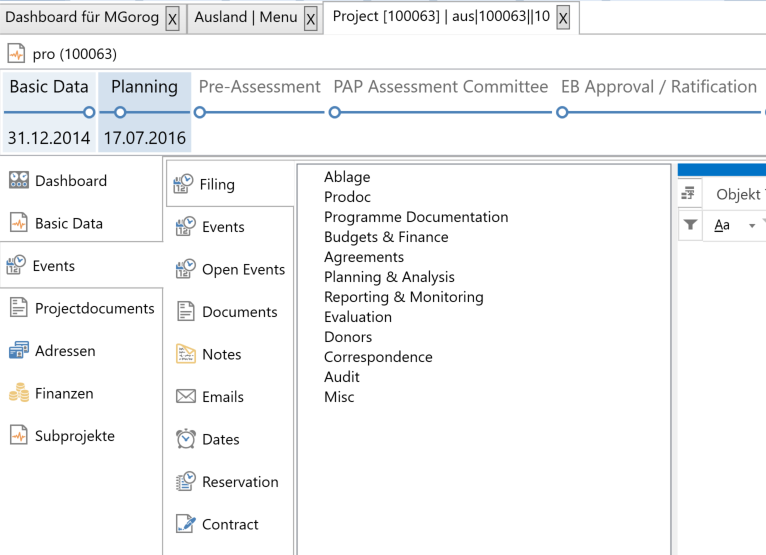This screenshot has width=766, height=555.
Task: Select the Pre-Assessment workflow stage
Action: tap(260, 87)
